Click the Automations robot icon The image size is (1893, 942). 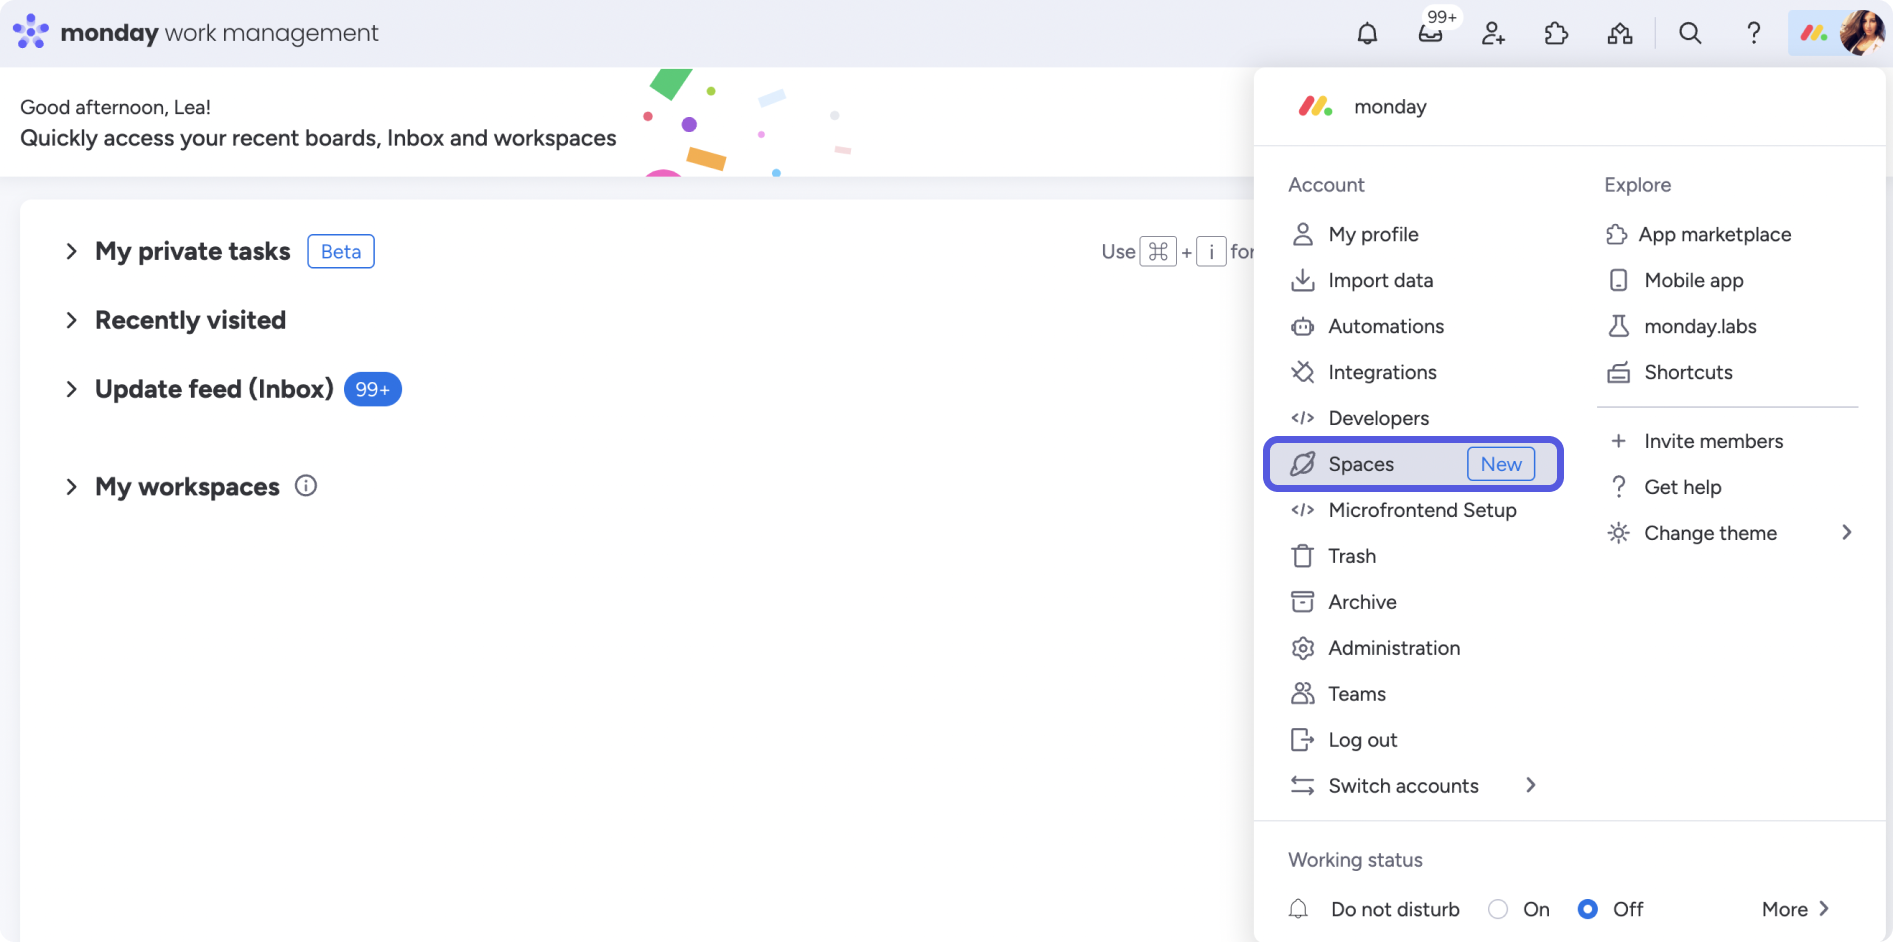[x=1302, y=326]
